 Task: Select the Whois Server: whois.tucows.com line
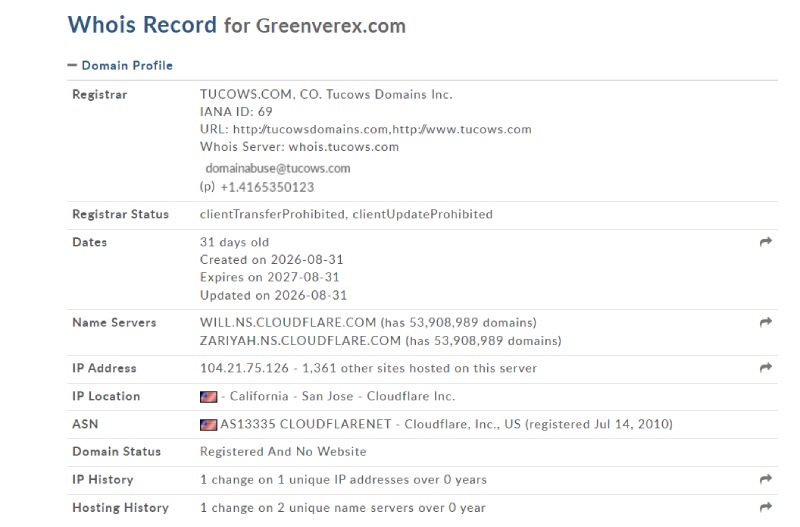299,147
